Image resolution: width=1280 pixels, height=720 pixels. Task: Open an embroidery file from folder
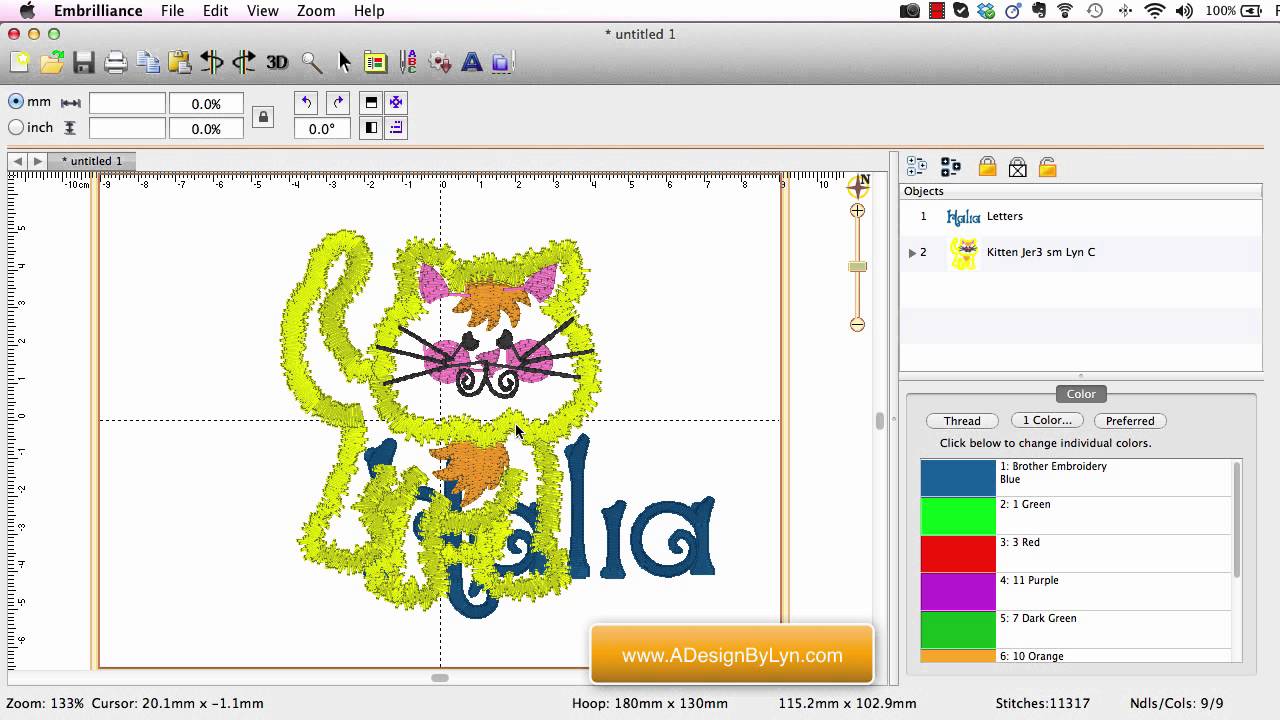point(52,62)
